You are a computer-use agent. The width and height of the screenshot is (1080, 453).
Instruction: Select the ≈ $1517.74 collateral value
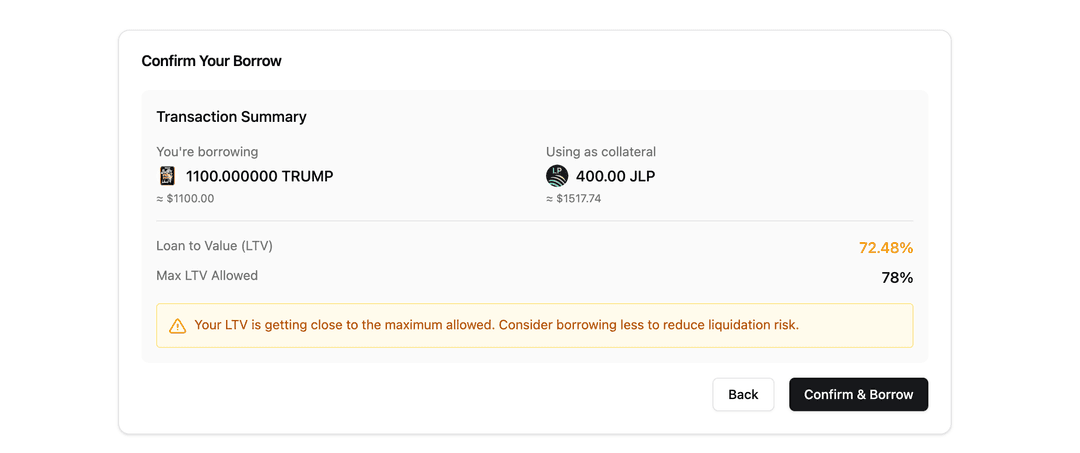573,199
